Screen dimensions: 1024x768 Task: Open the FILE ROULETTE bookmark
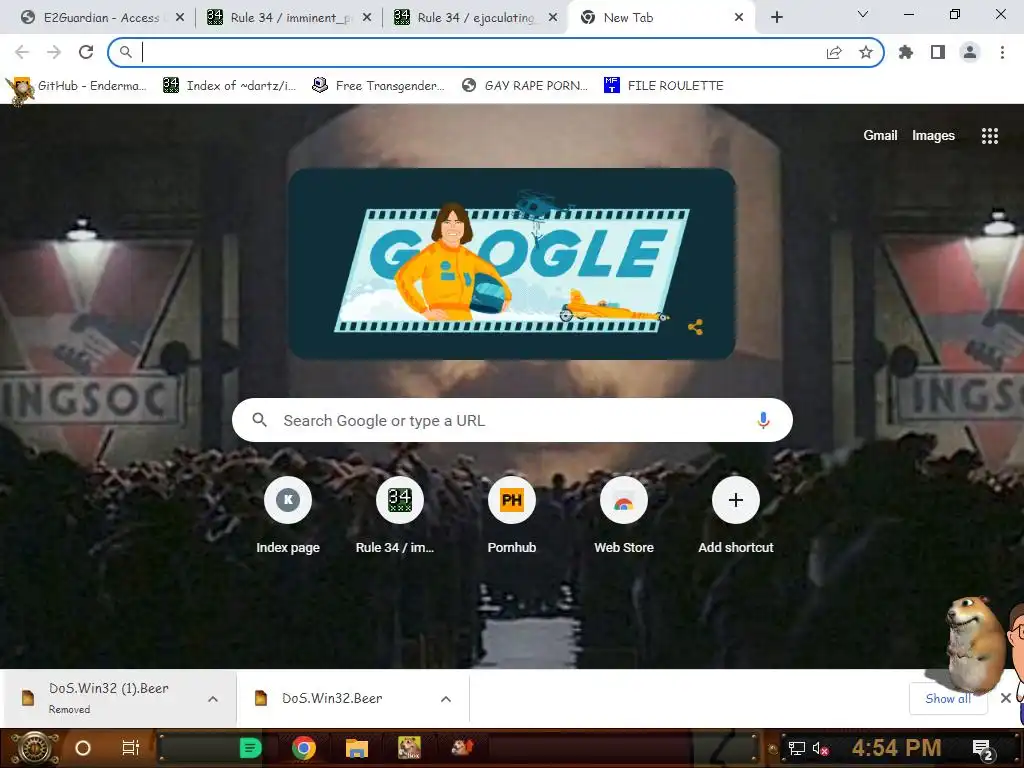pyautogui.click(x=664, y=86)
